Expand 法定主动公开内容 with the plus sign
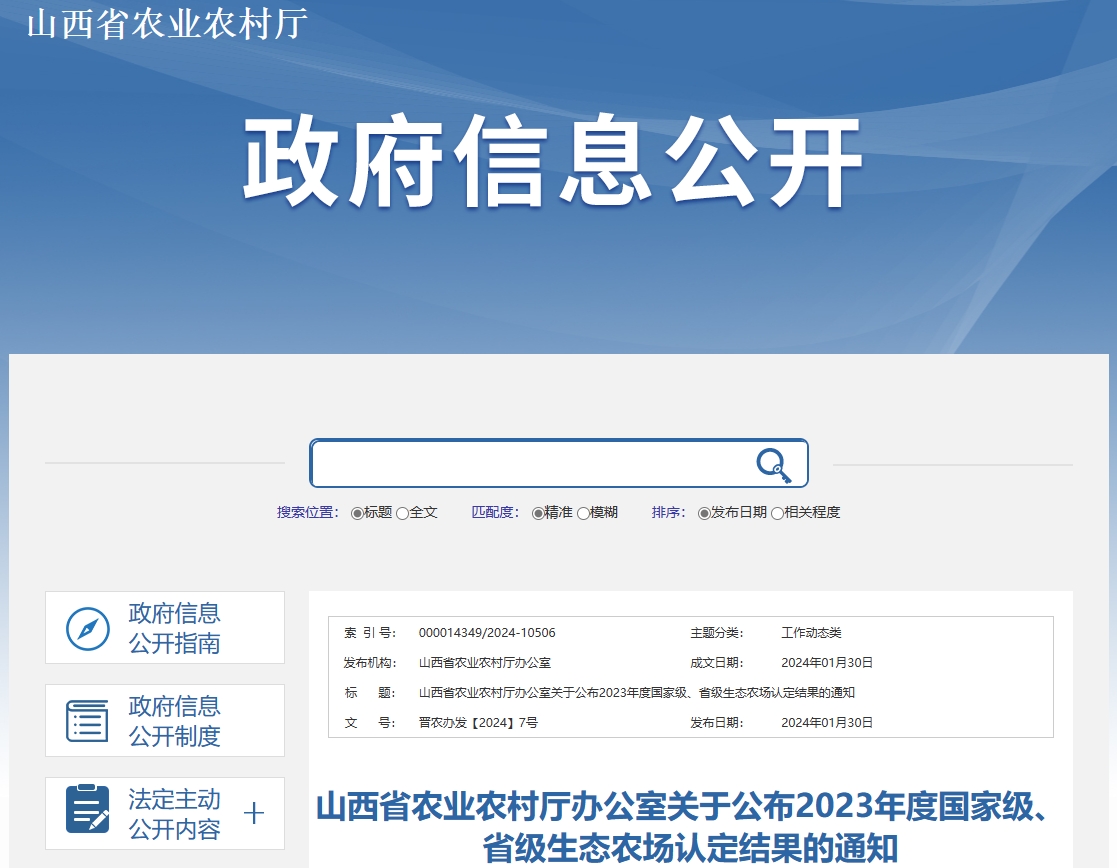1117x868 pixels. coord(254,813)
